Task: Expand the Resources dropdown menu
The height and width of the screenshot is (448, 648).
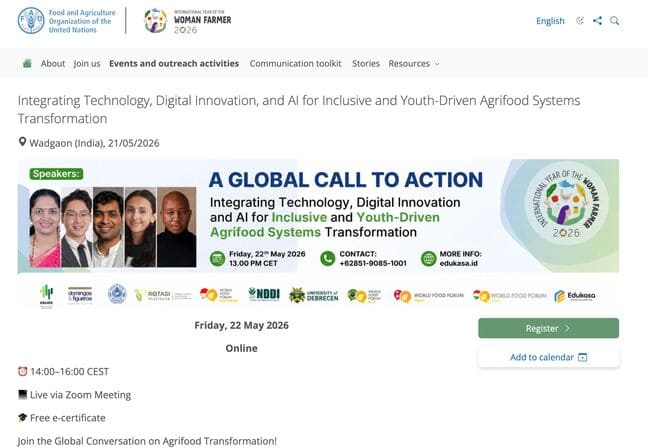Action: pyautogui.click(x=414, y=64)
